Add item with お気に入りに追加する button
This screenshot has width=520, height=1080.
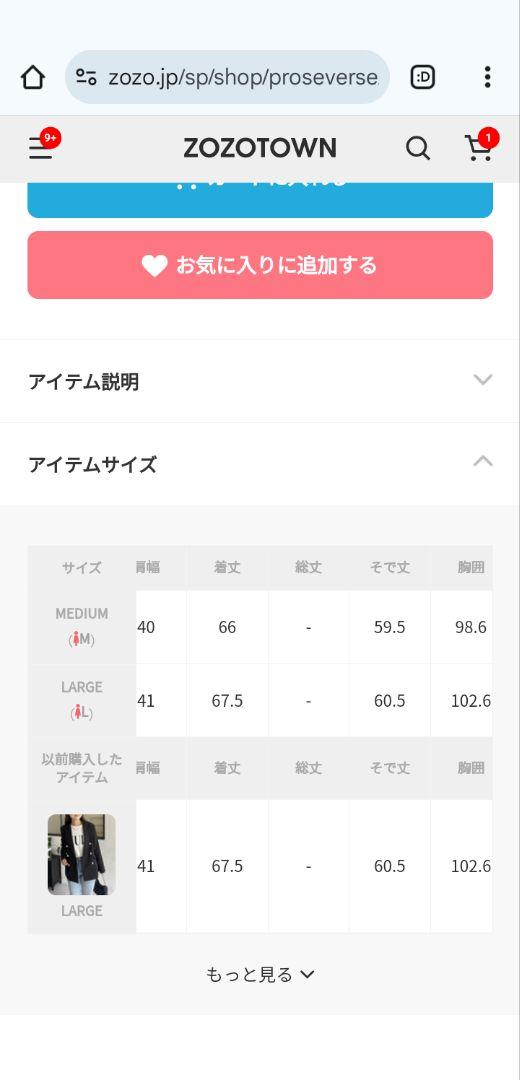click(x=260, y=265)
